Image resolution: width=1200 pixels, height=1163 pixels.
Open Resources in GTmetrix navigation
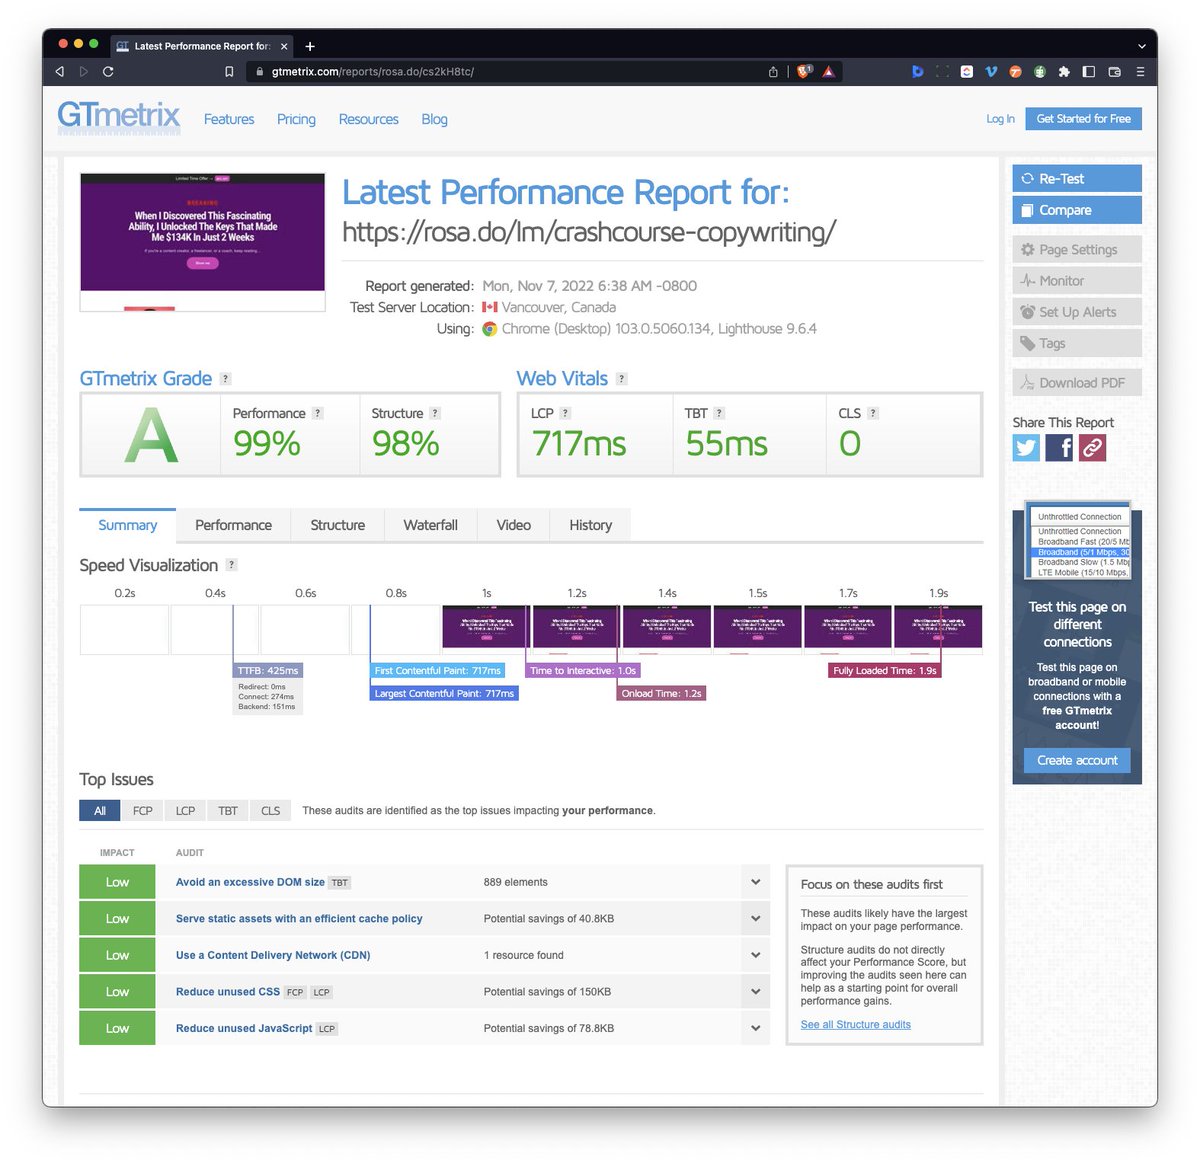tap(368, 119)
